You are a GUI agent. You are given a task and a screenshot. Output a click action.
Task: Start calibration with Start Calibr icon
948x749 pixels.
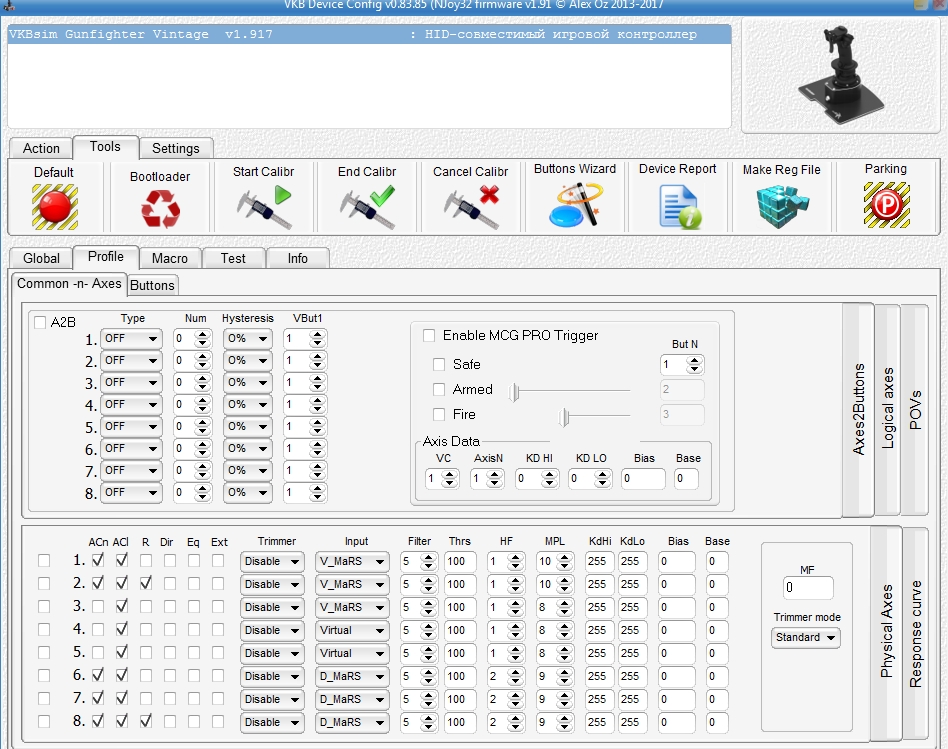[264, 208]
